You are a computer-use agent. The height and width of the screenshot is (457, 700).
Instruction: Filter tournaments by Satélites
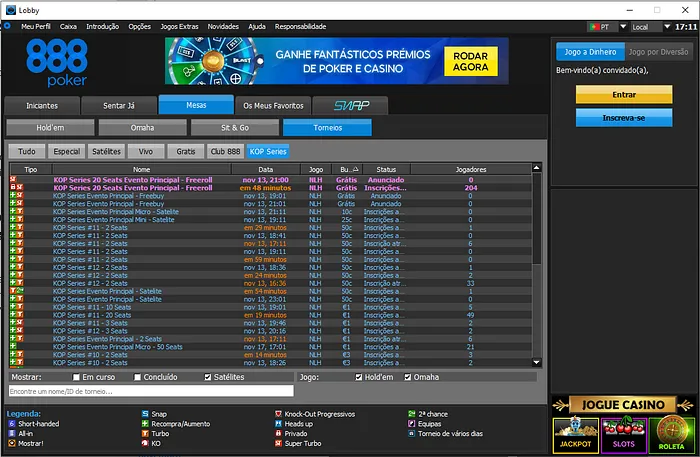(x=106, y=152)
